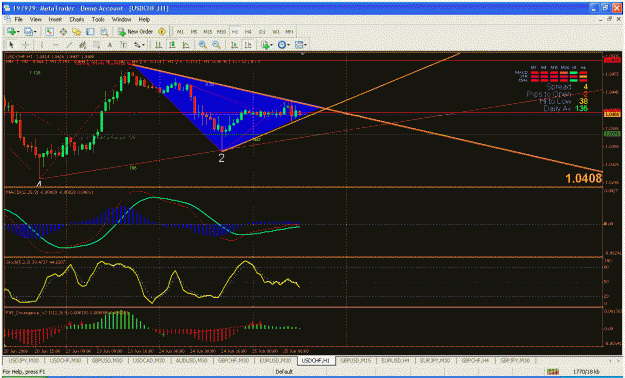
Task: Open the Help menu
Action: [144, 20]
